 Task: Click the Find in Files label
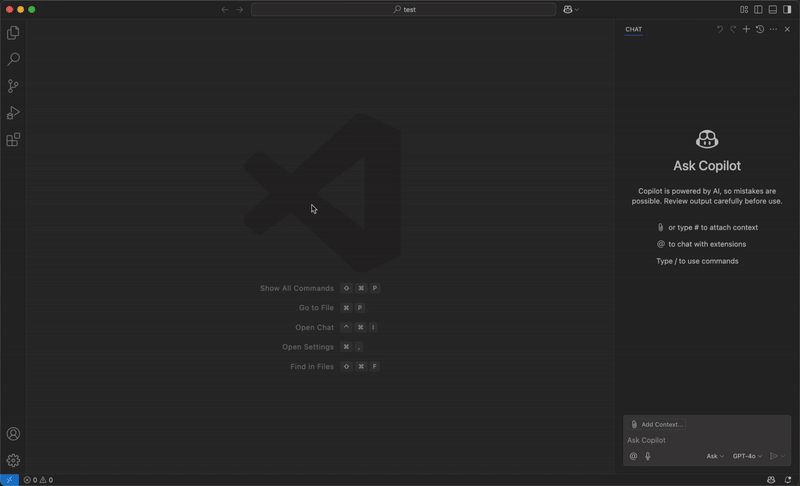(312, 367)
